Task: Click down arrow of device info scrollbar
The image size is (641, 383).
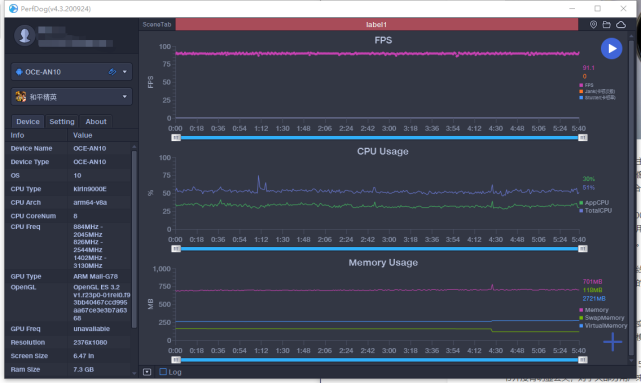Action: pos(134,373)
